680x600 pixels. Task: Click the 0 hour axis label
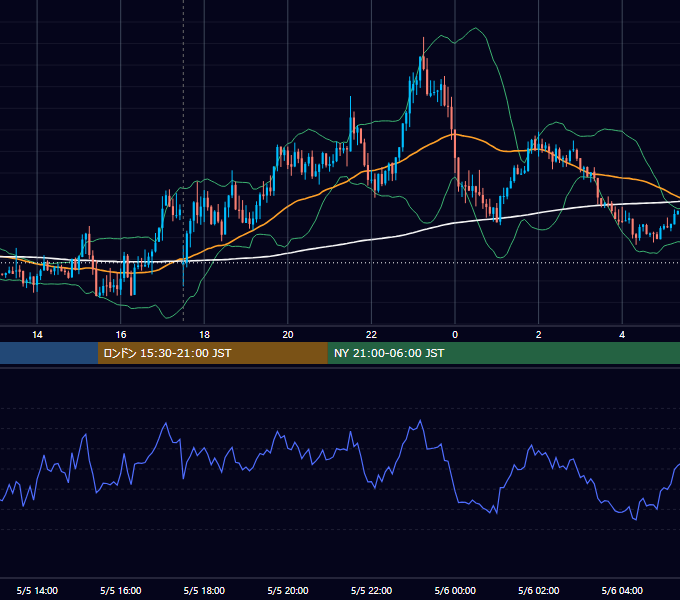[x=455, y=335]
